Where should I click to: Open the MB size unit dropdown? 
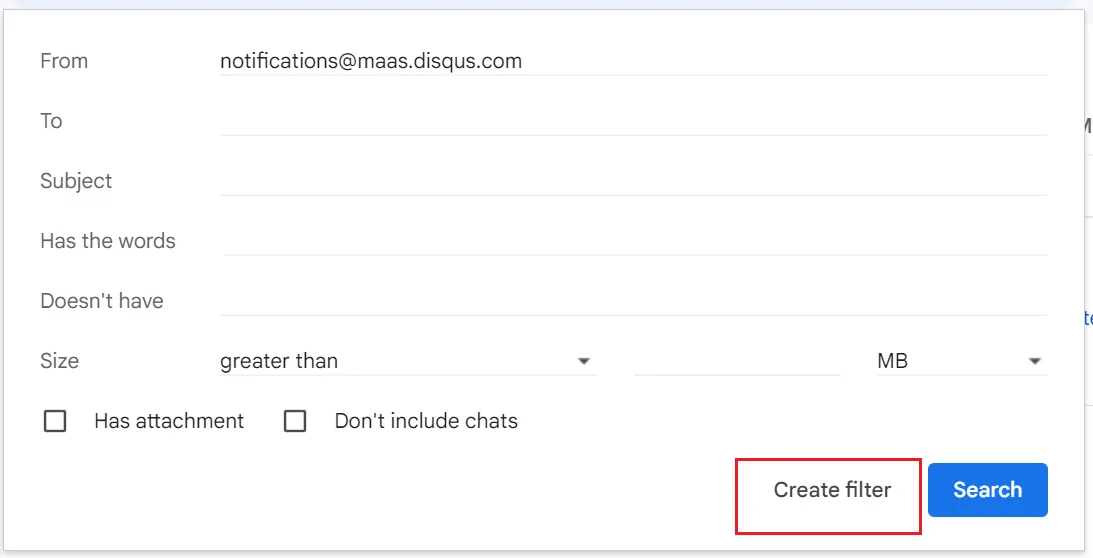coord(962,361)
